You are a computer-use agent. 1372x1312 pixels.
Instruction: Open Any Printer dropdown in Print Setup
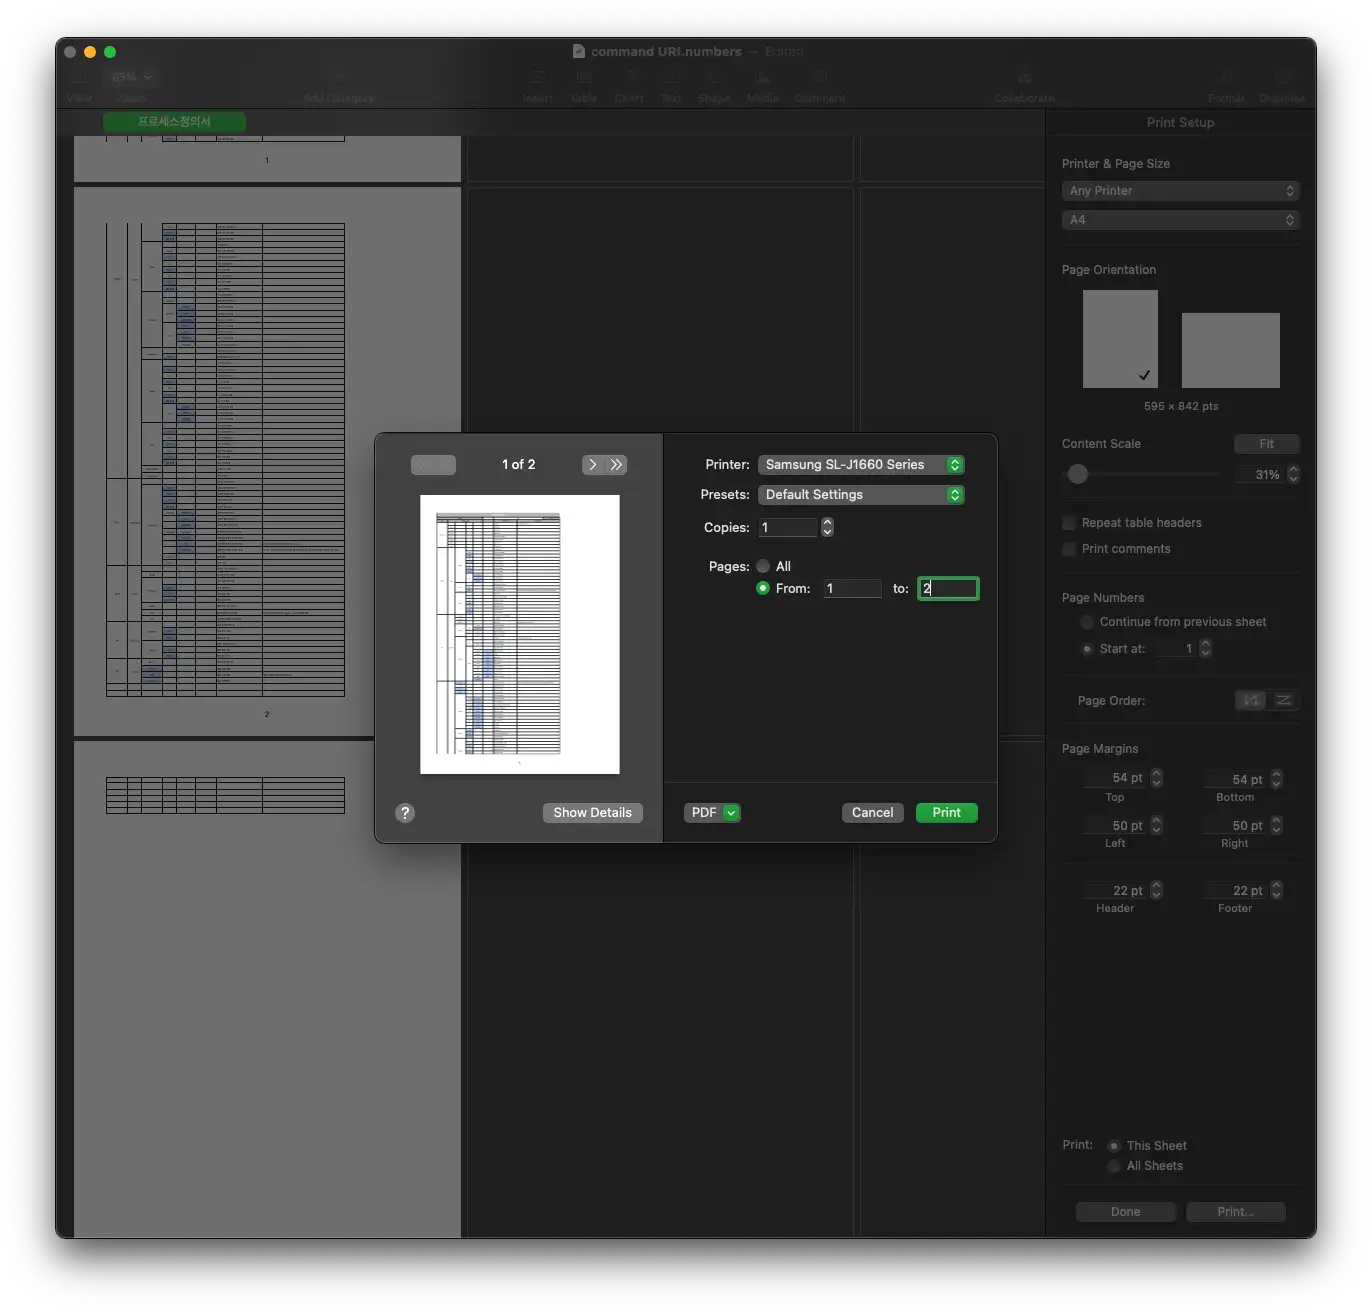(x=1180, y=191)
